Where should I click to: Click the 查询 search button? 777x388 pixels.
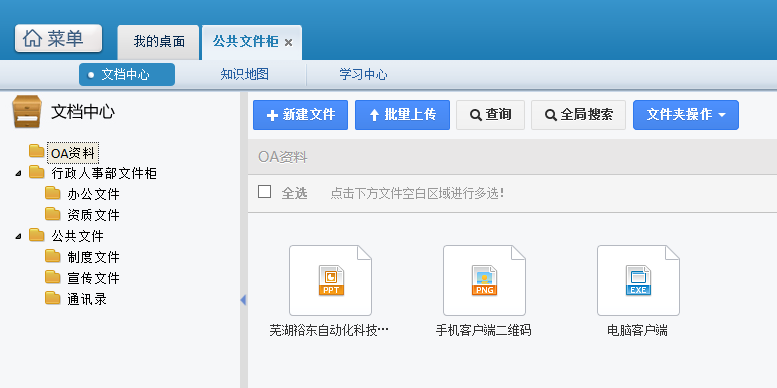coord(490,115)
